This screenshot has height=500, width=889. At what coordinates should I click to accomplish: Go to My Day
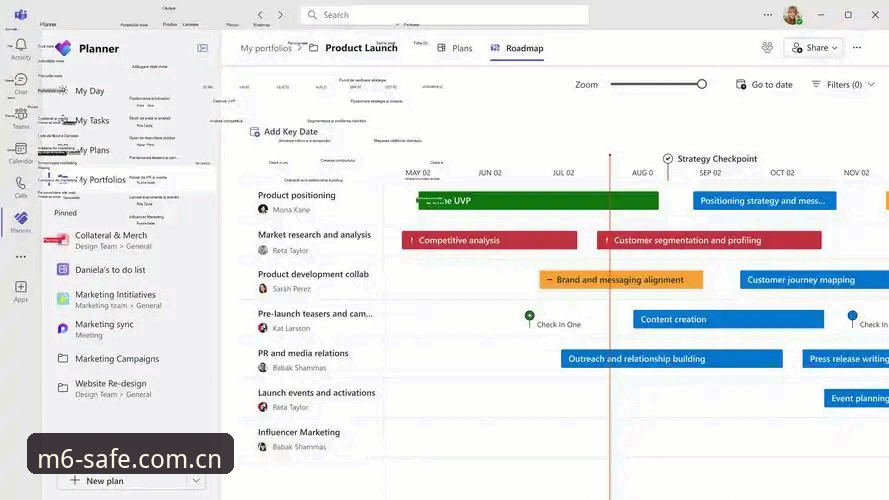90,91
